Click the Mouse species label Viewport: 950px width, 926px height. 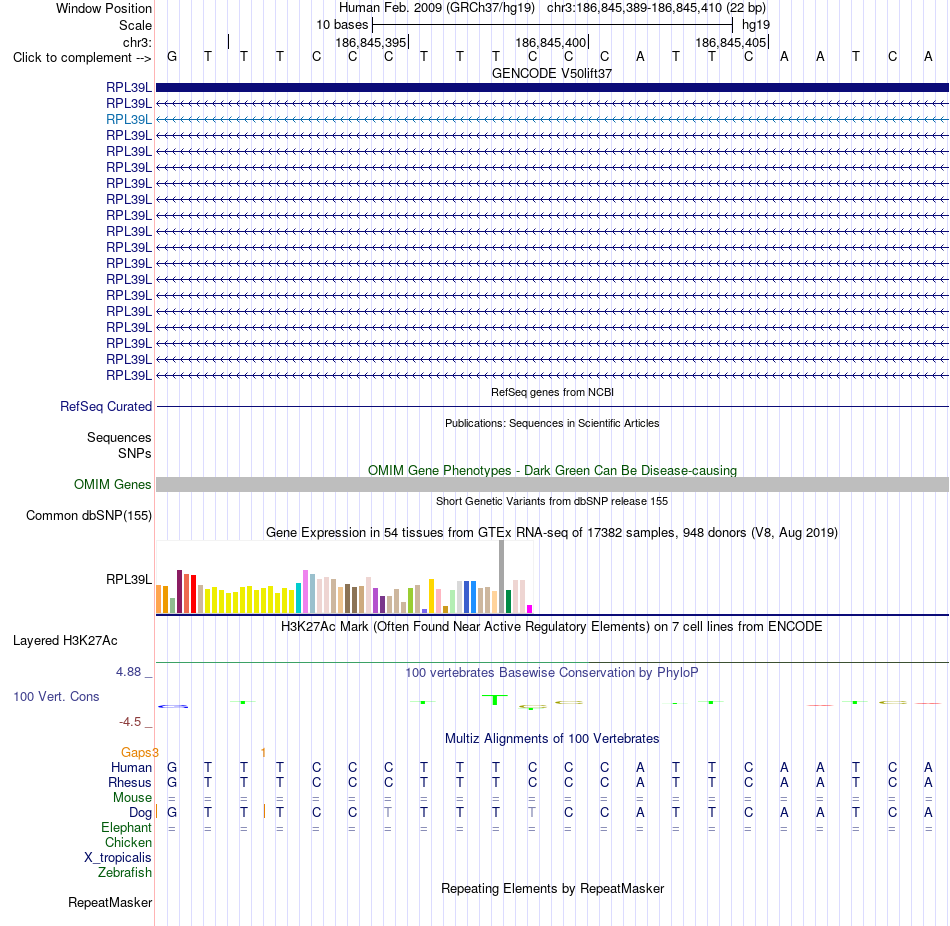coord(132,798)
